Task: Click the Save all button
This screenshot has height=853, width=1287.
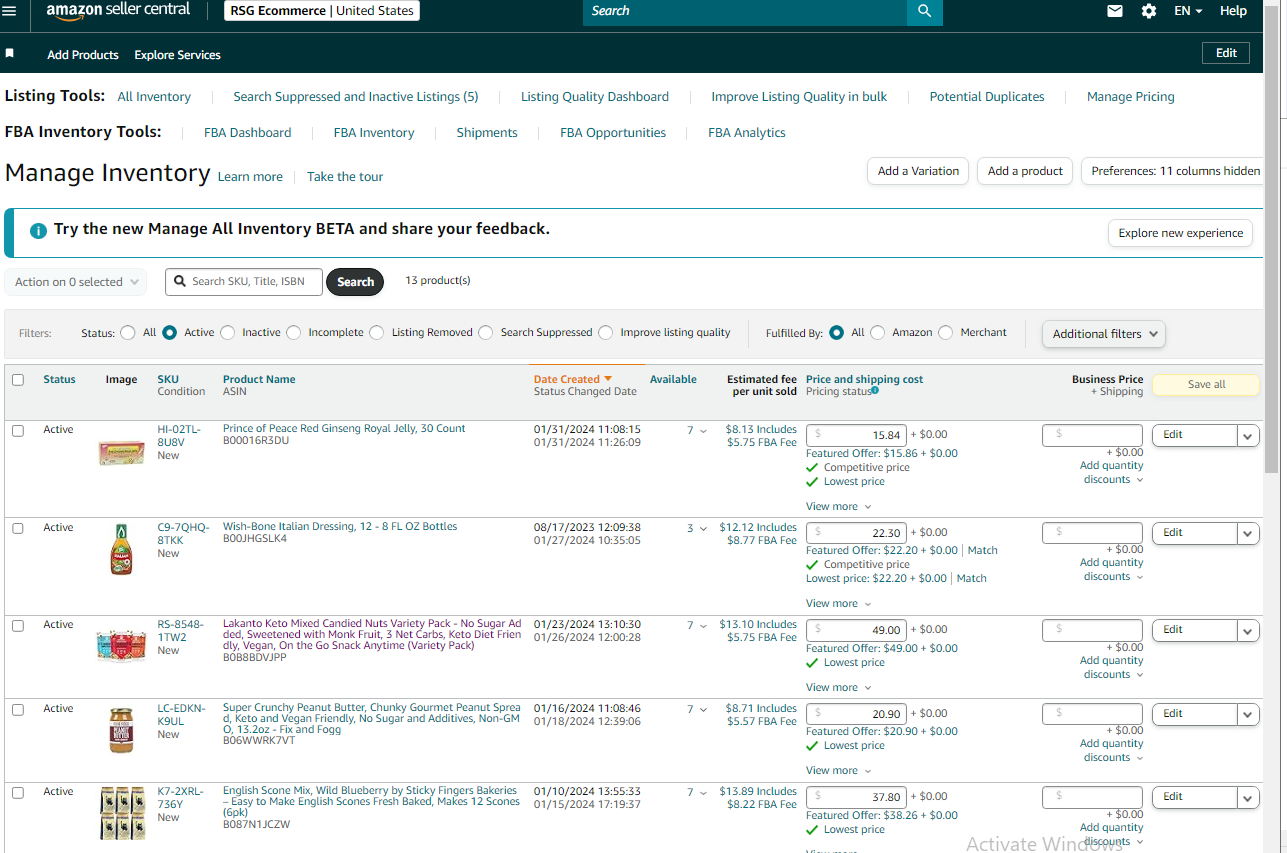Action: 1206,385
